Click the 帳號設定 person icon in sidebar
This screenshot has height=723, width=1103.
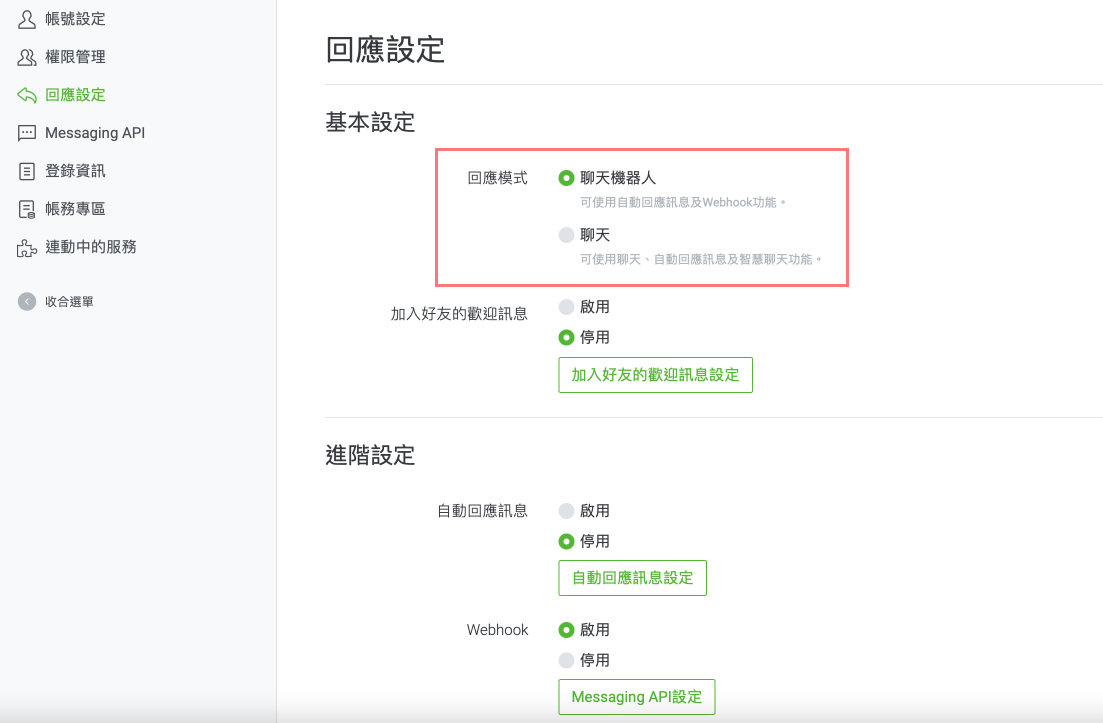click(28, 18)
